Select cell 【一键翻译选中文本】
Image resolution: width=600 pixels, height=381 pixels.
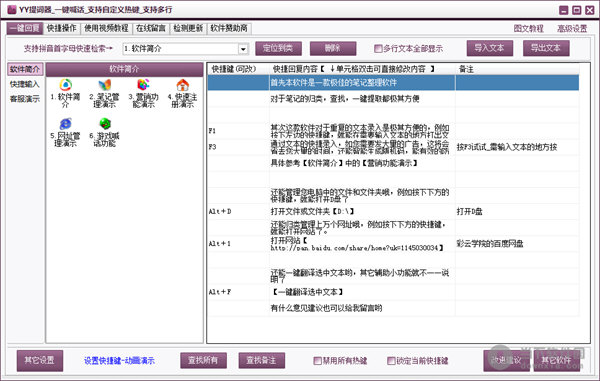(362, 292)
